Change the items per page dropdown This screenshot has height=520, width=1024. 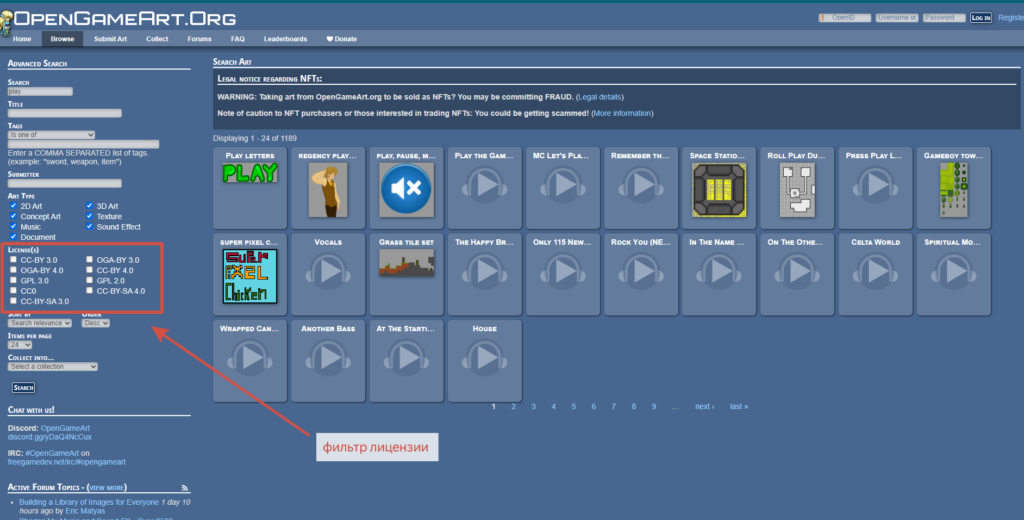coord(20,344)
